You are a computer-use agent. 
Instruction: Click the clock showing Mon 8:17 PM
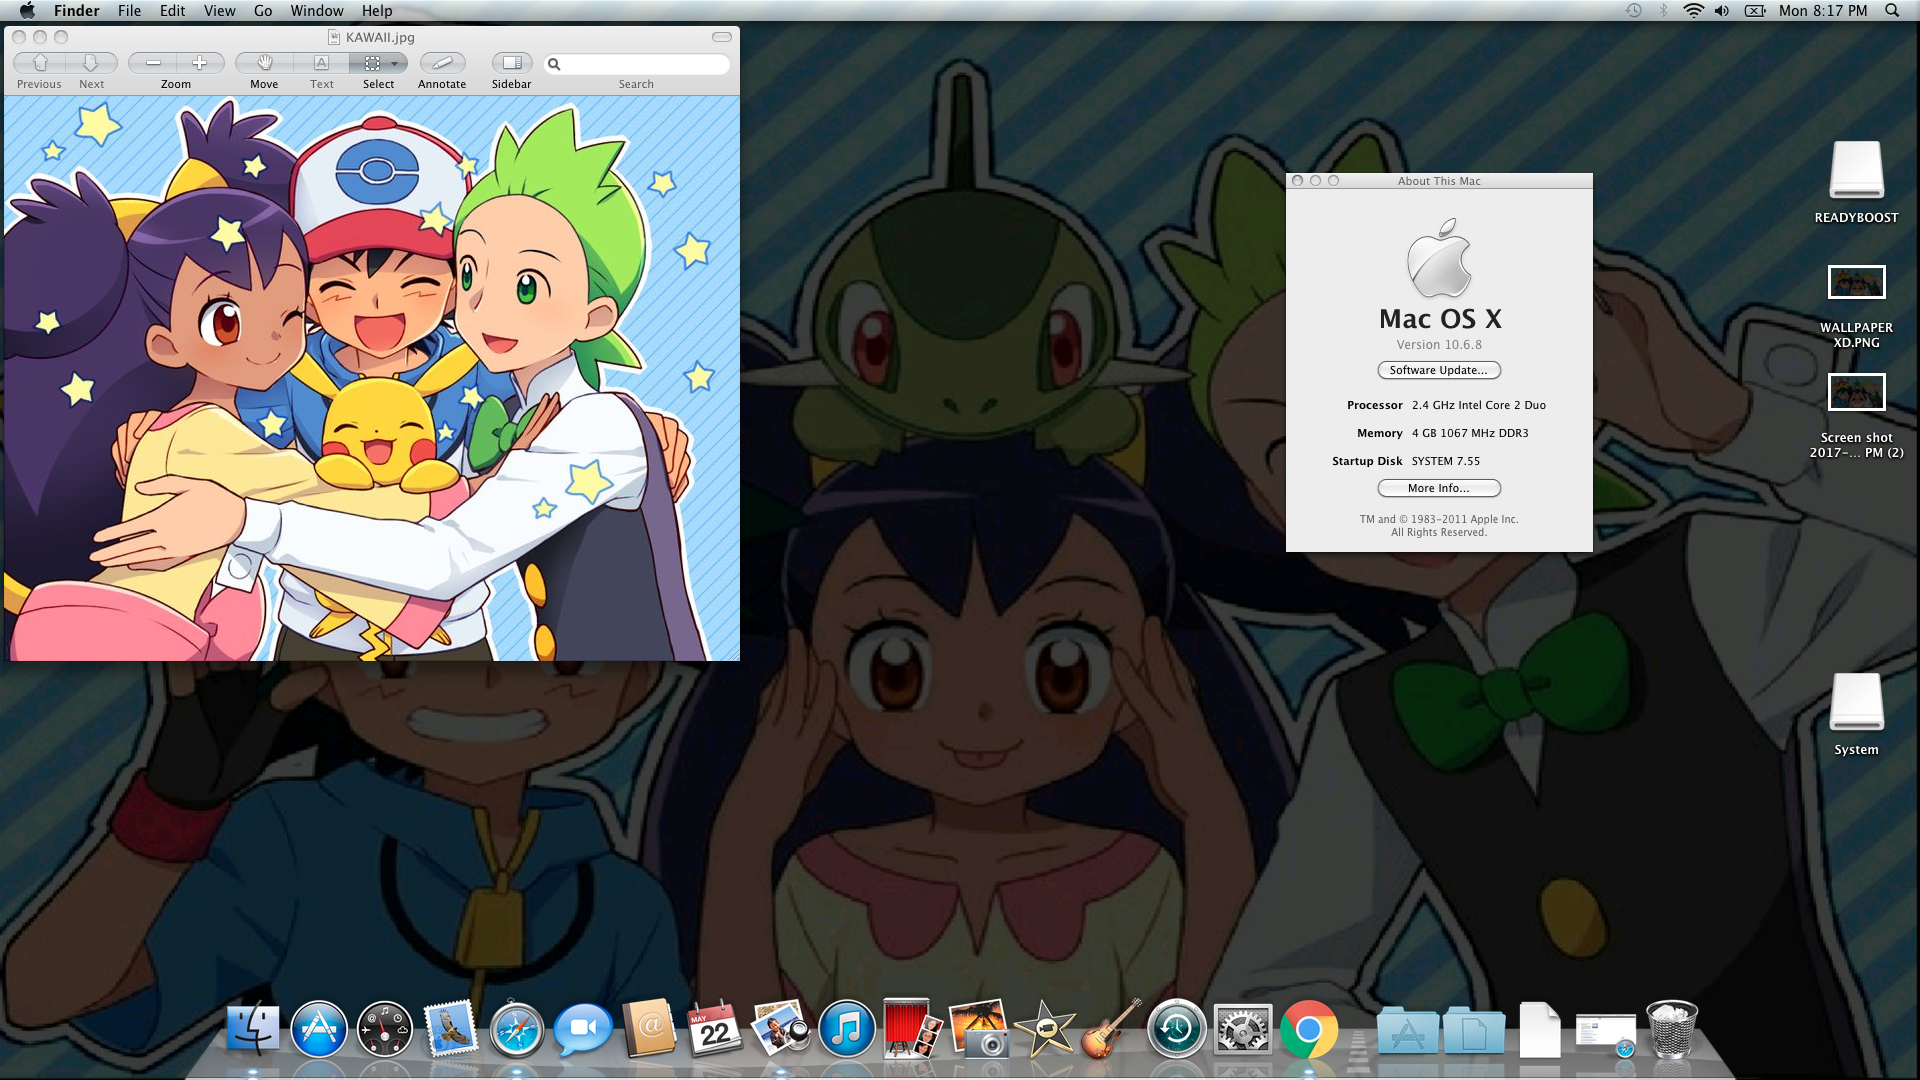(1823, 11)
